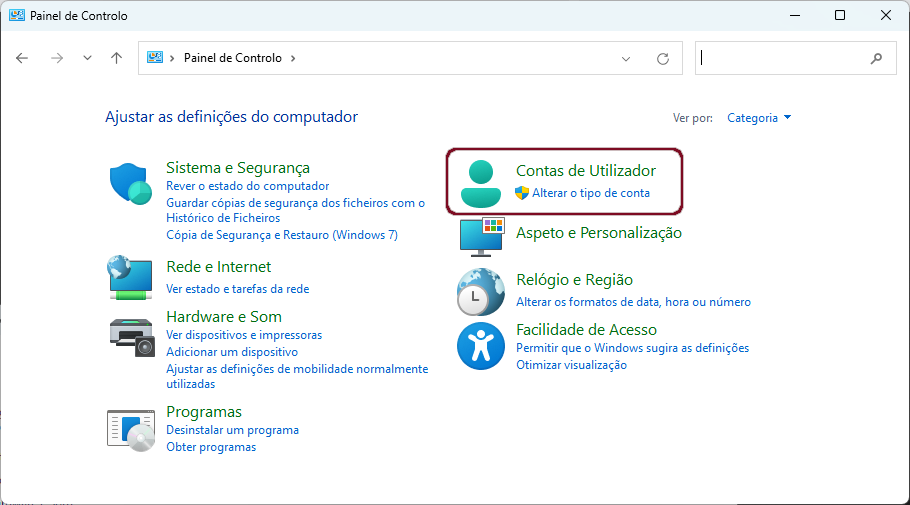
Task: Open the Relógio e Região clock icon
Action: pyautogui.click(x=481, y=291)
